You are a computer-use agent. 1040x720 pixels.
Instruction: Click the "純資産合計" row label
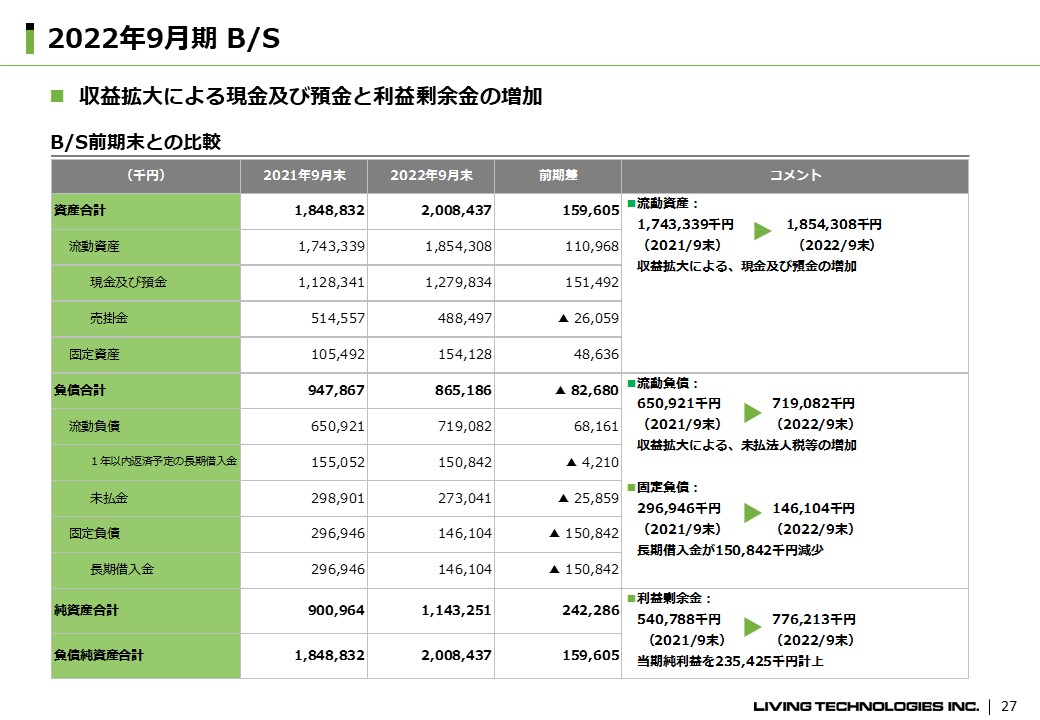click(86, 611)
